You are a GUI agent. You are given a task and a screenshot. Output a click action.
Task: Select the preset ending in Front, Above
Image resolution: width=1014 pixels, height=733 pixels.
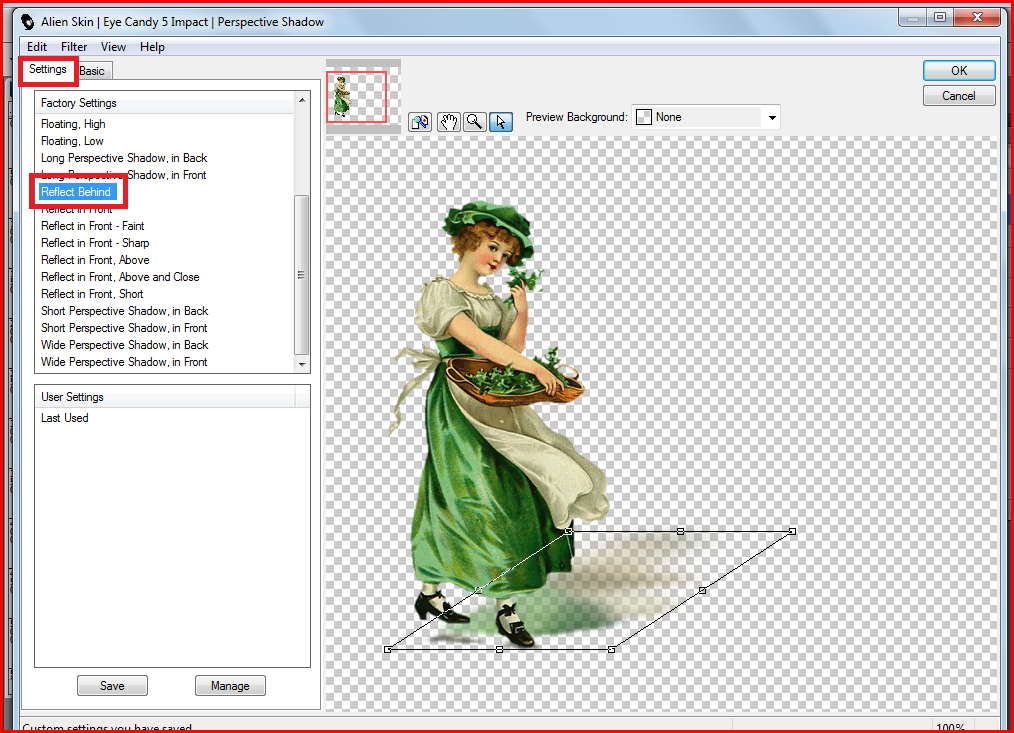click(95, 260)
